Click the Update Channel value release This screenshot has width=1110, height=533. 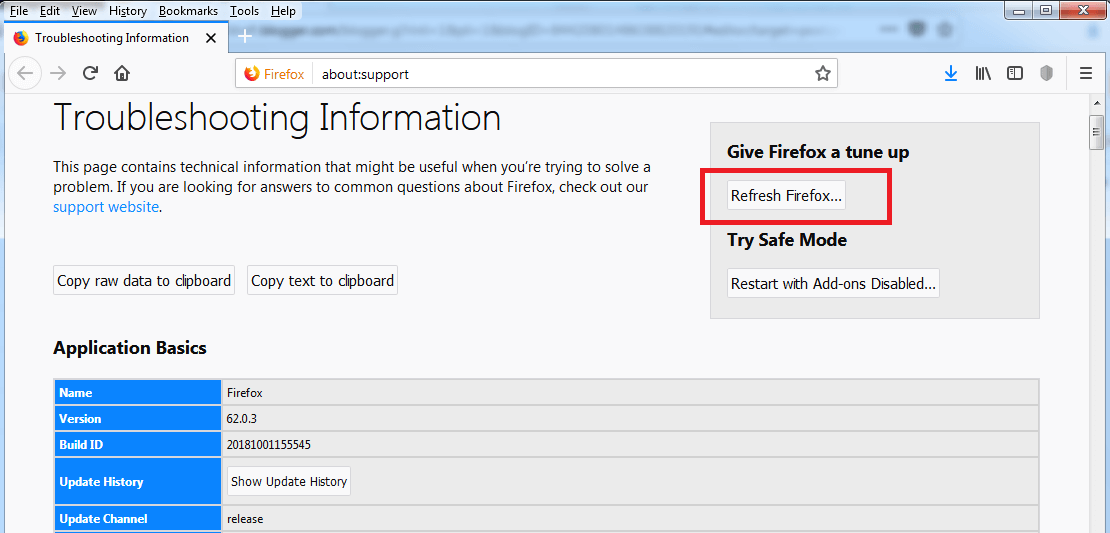click(245, 519)
